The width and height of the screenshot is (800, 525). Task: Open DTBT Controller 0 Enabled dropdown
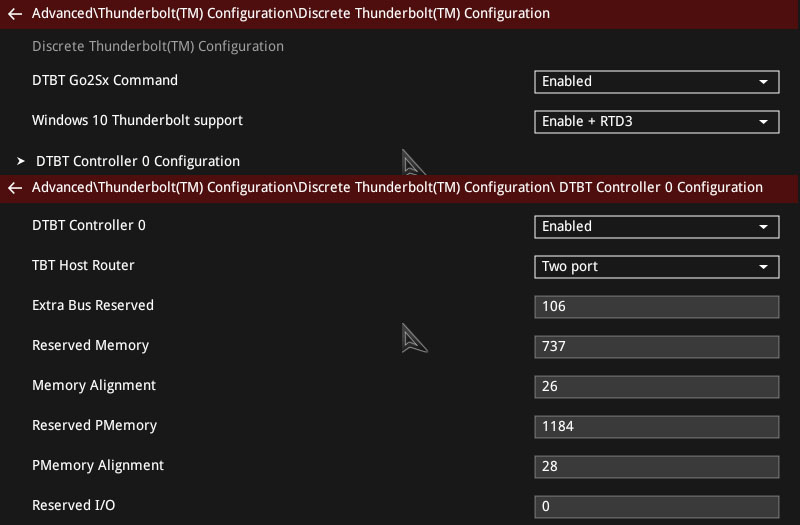[657, 227]
